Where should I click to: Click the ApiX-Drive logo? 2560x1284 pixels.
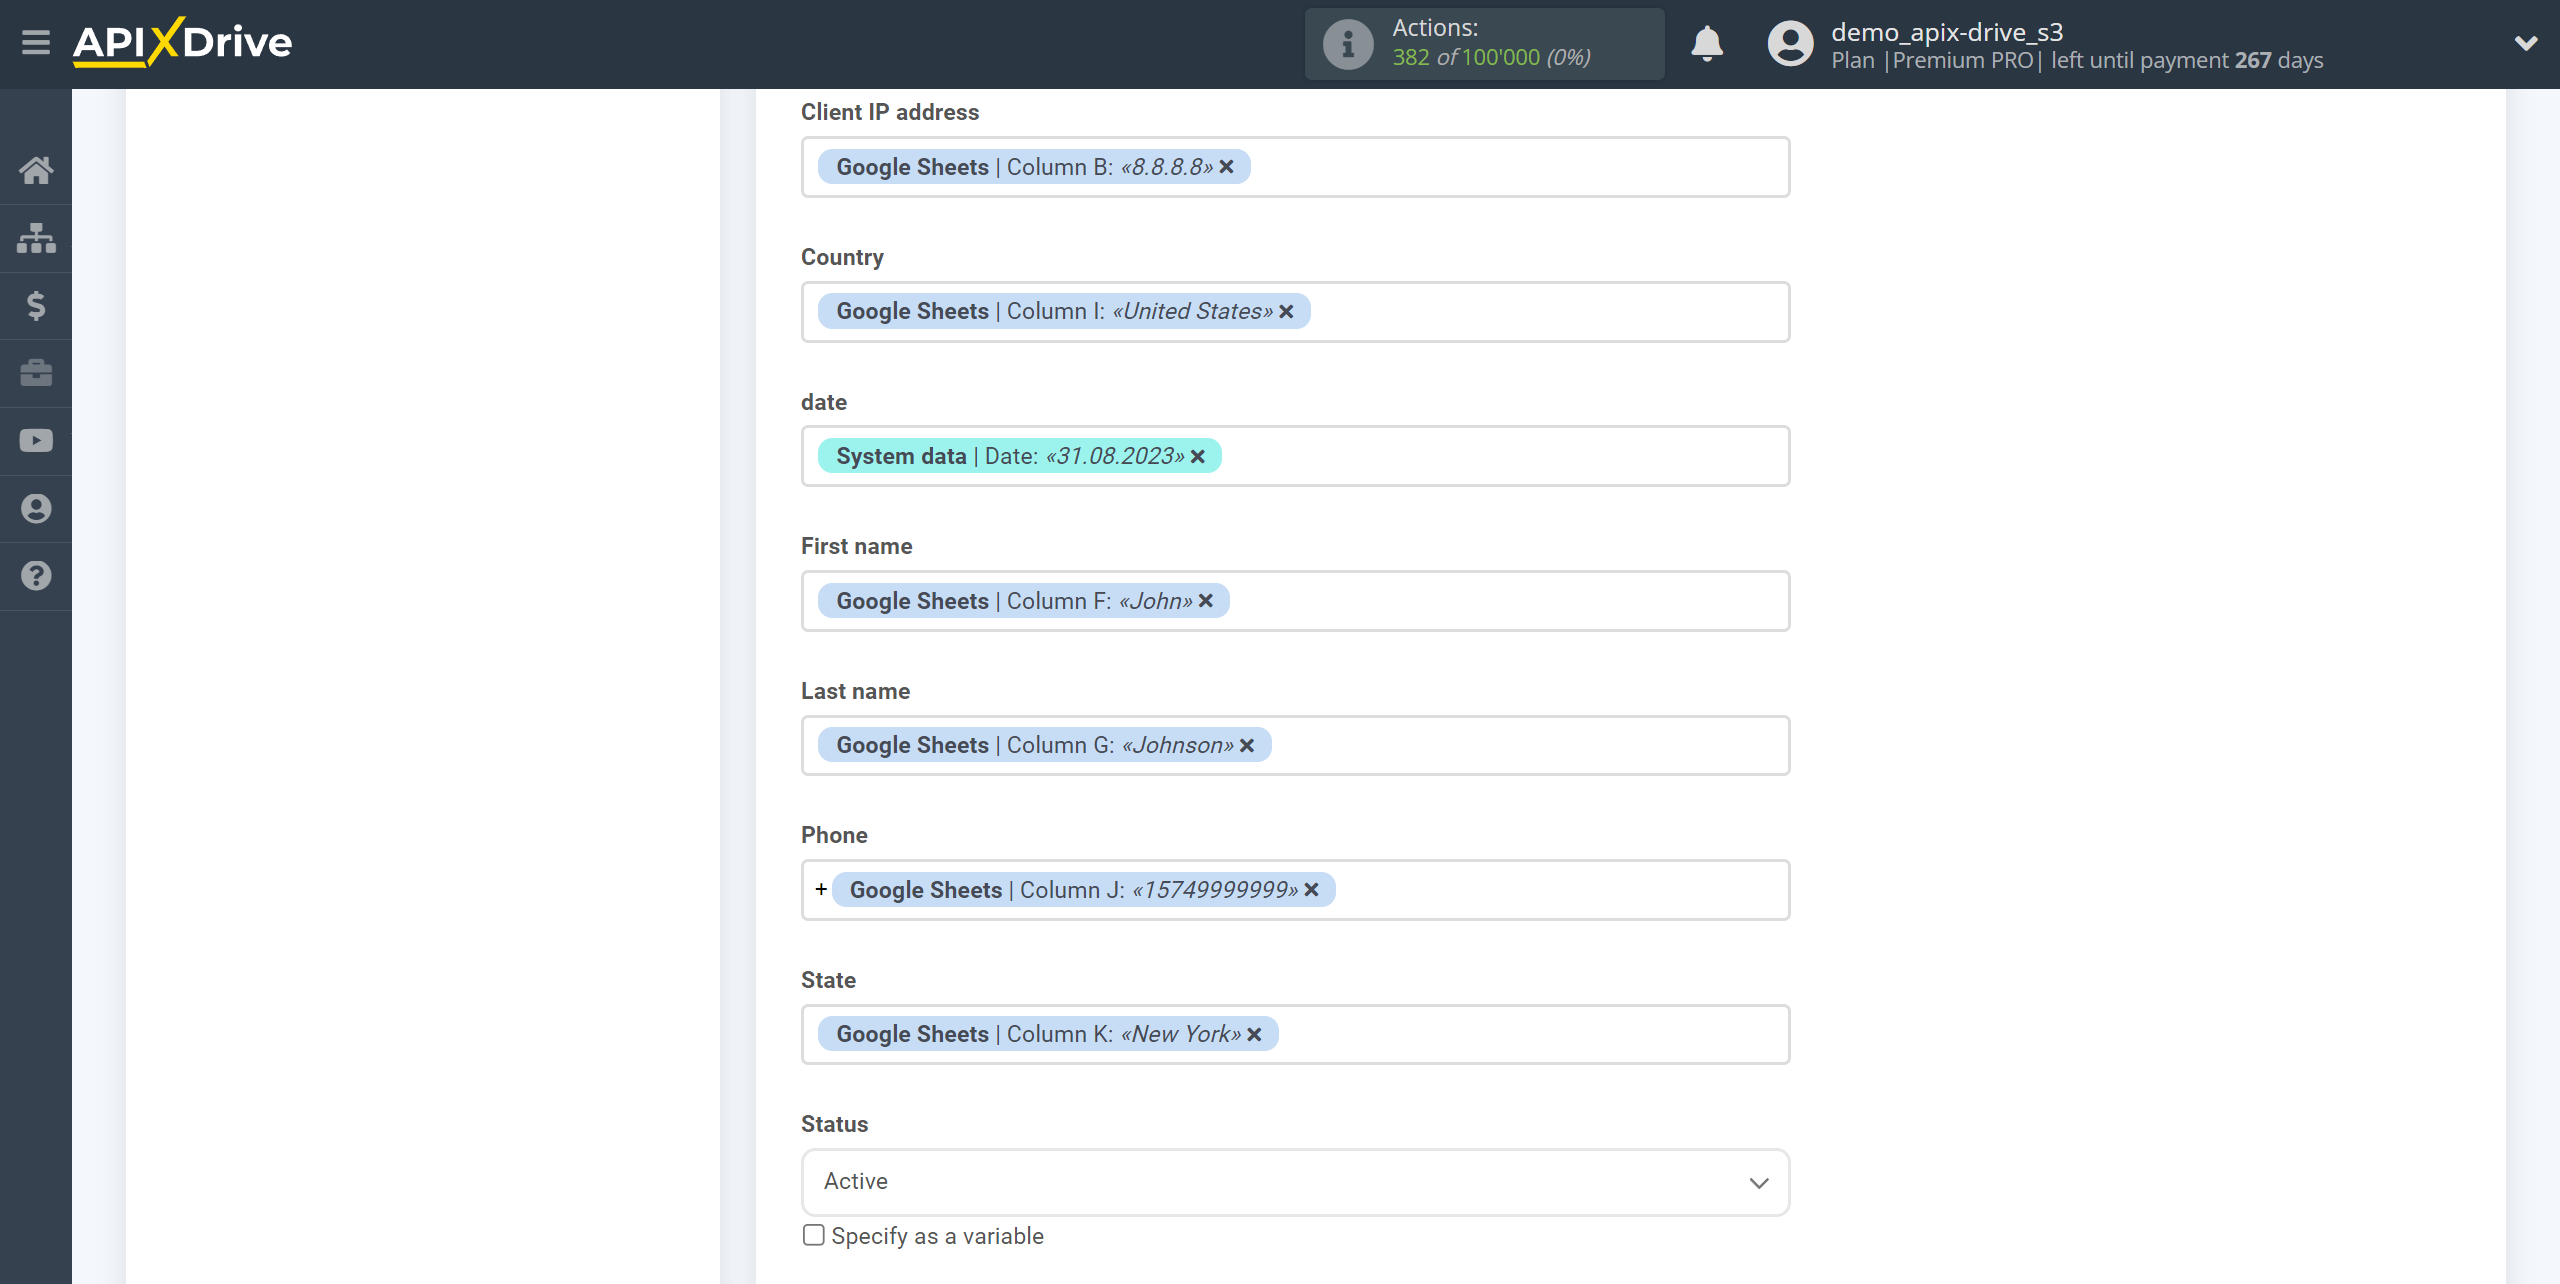182,42
